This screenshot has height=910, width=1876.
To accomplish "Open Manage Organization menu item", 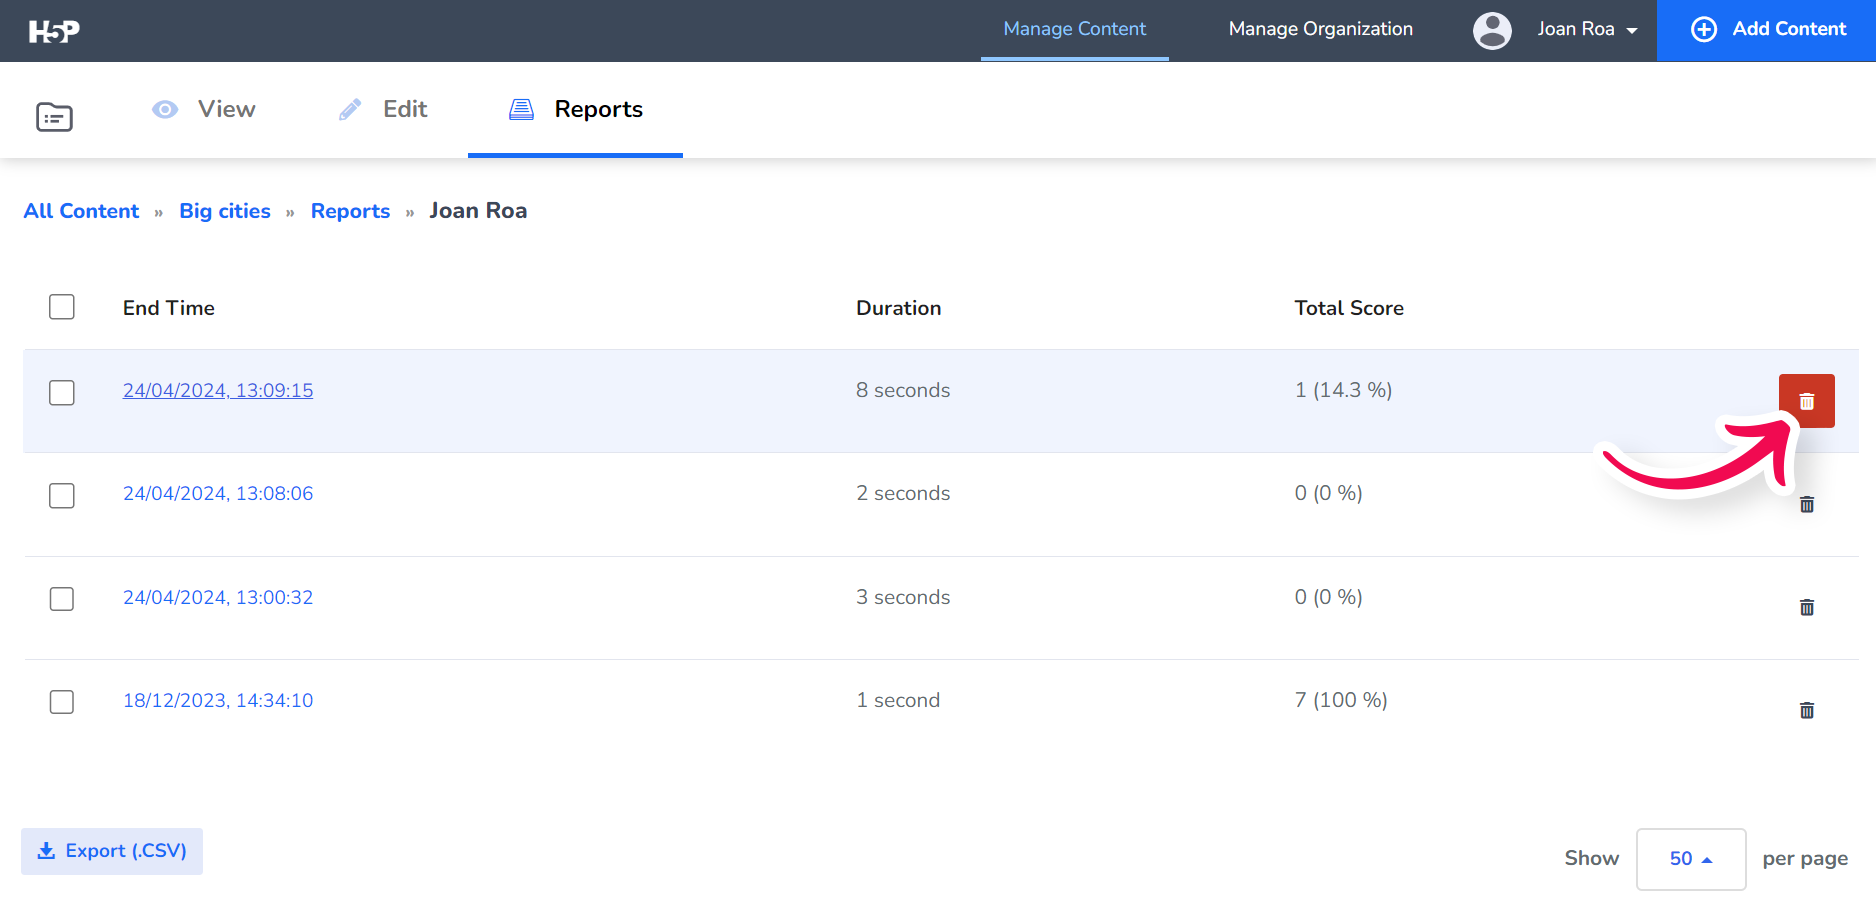I will coord(1320,29).
